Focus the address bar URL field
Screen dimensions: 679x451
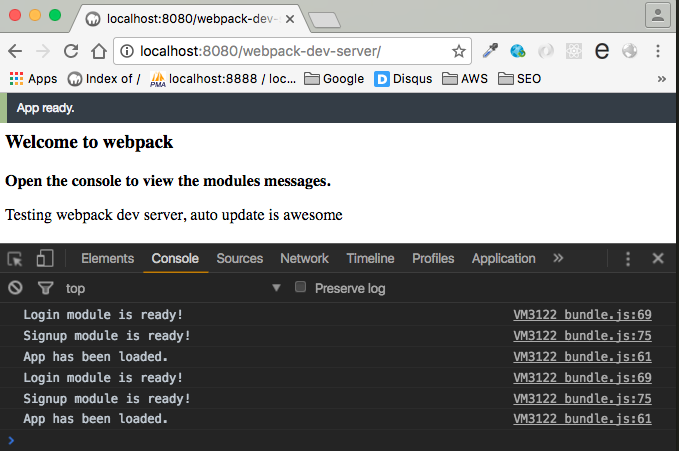click(x=290, y=51)
